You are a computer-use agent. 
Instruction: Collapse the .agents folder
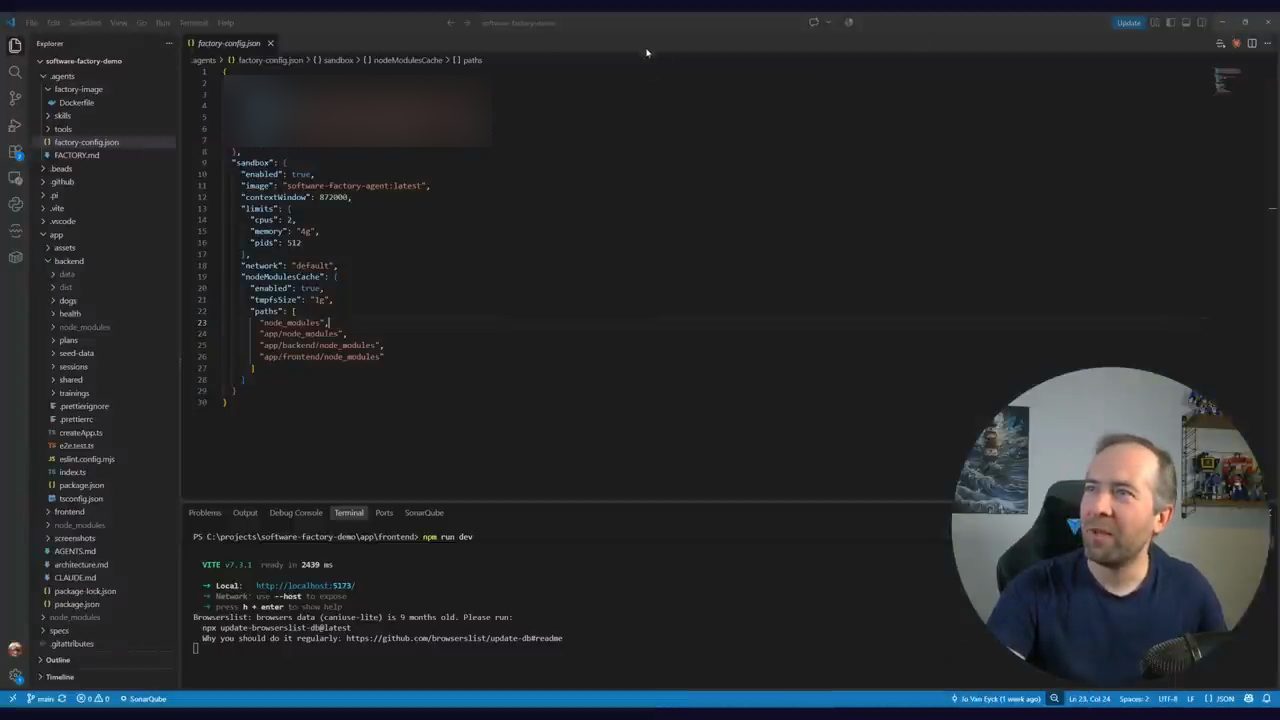62,76
